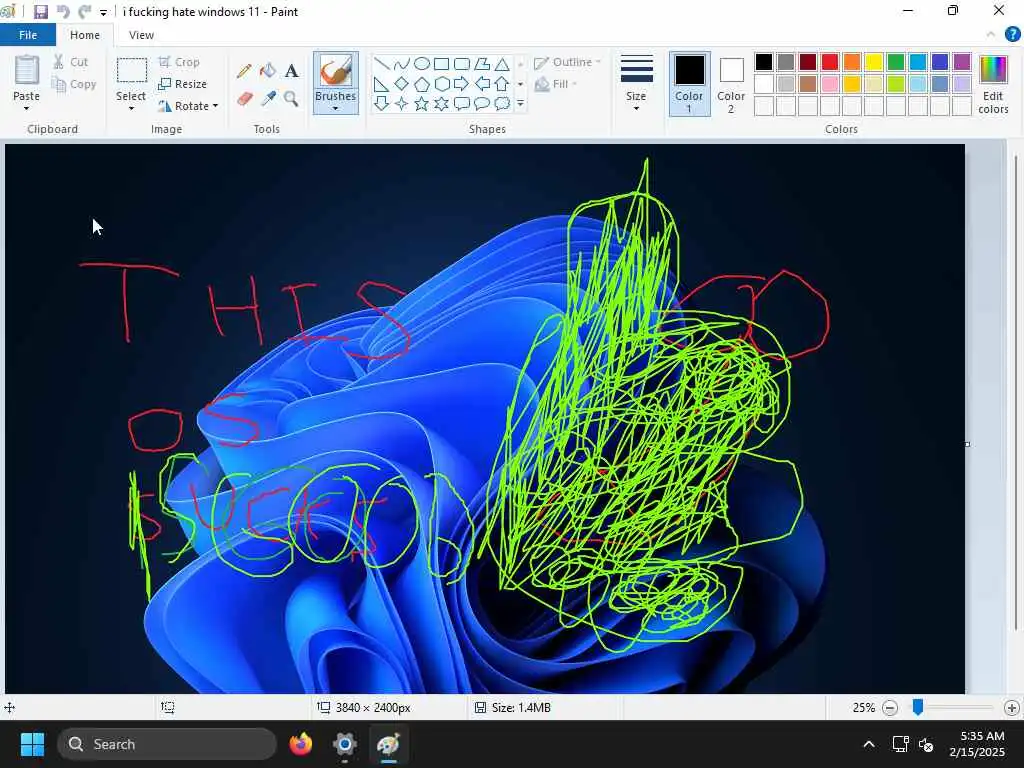The width and height of the screenshot is (1024, 768).
Task: Activate Color 2 selector
Action: point(731,84)
